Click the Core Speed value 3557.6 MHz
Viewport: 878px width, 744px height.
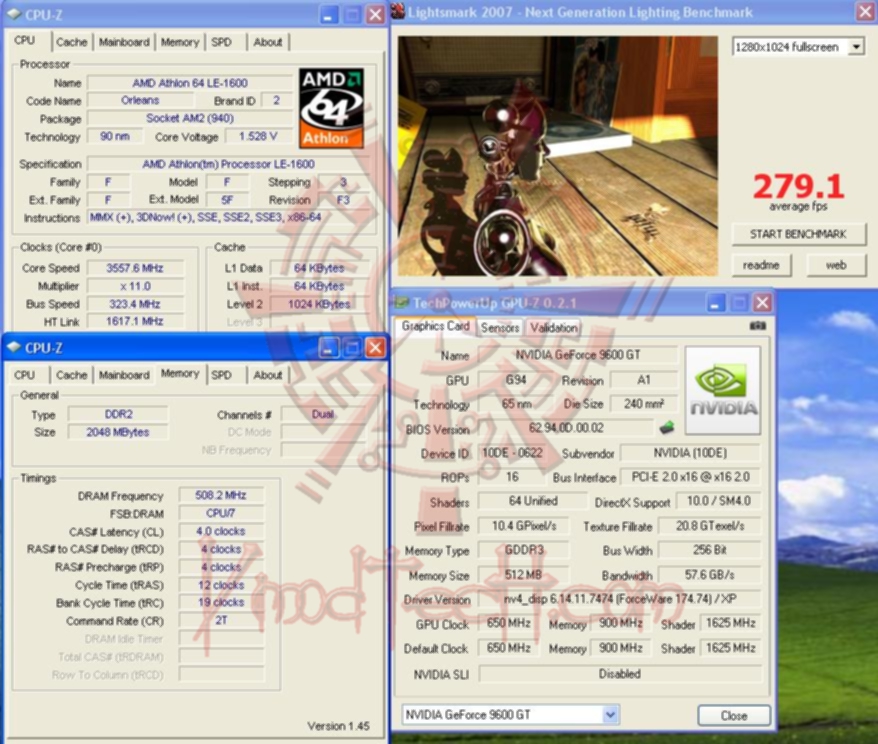pos(135,268)
